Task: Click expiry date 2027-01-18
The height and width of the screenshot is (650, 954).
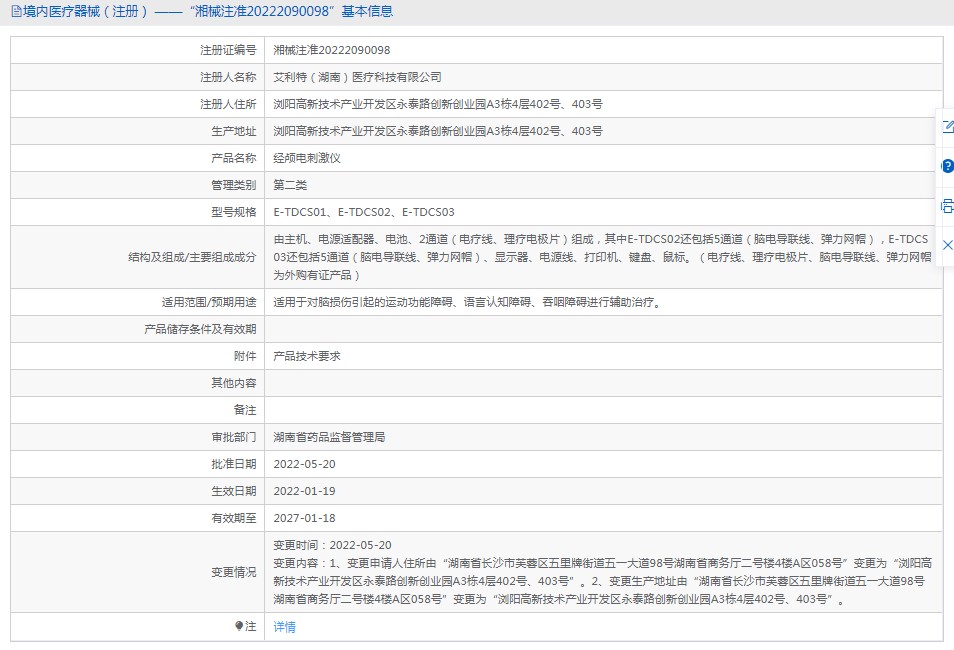Action: point(304,518)
